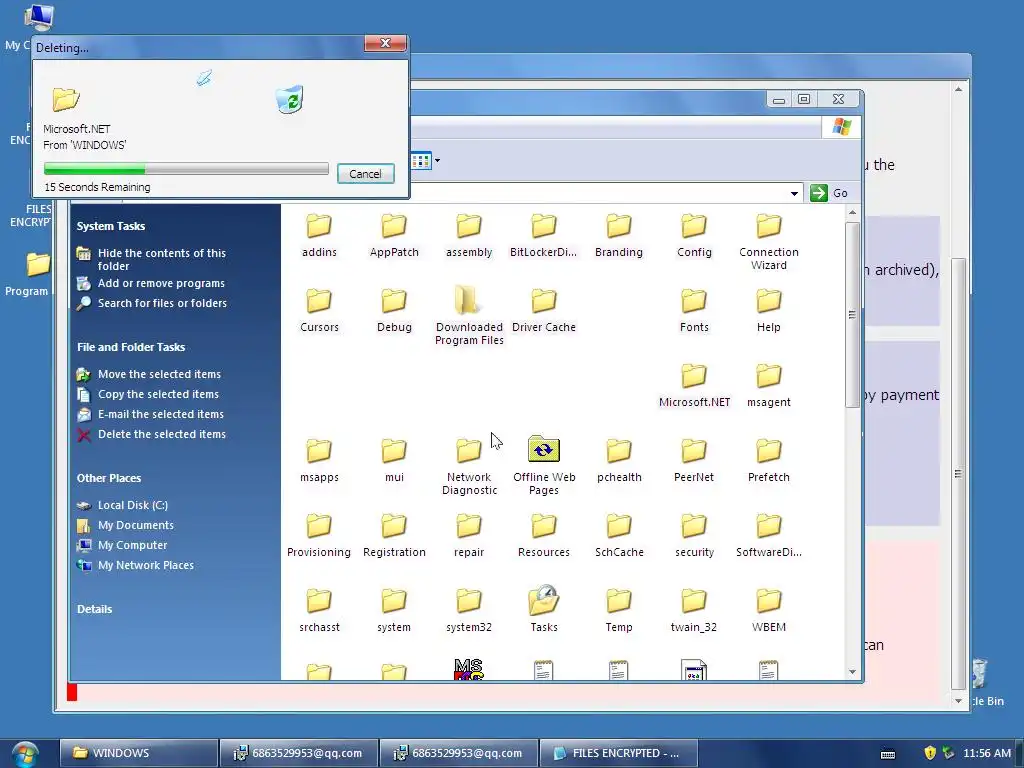The width and height of the screenshot is (1024, 768).
Task: Open My Documents in Other Places
Action: 135,525
